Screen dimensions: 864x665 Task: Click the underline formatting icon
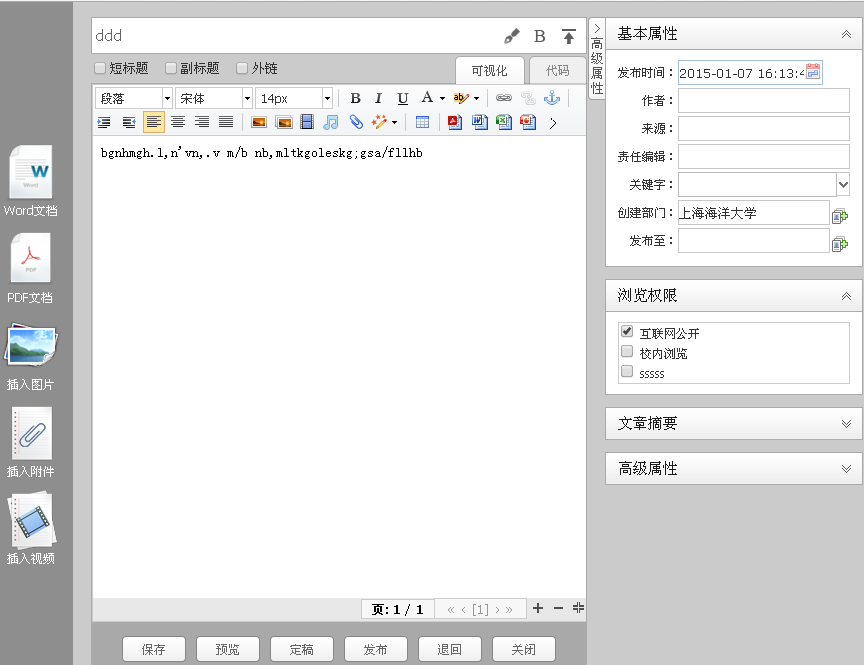point(403,98)
